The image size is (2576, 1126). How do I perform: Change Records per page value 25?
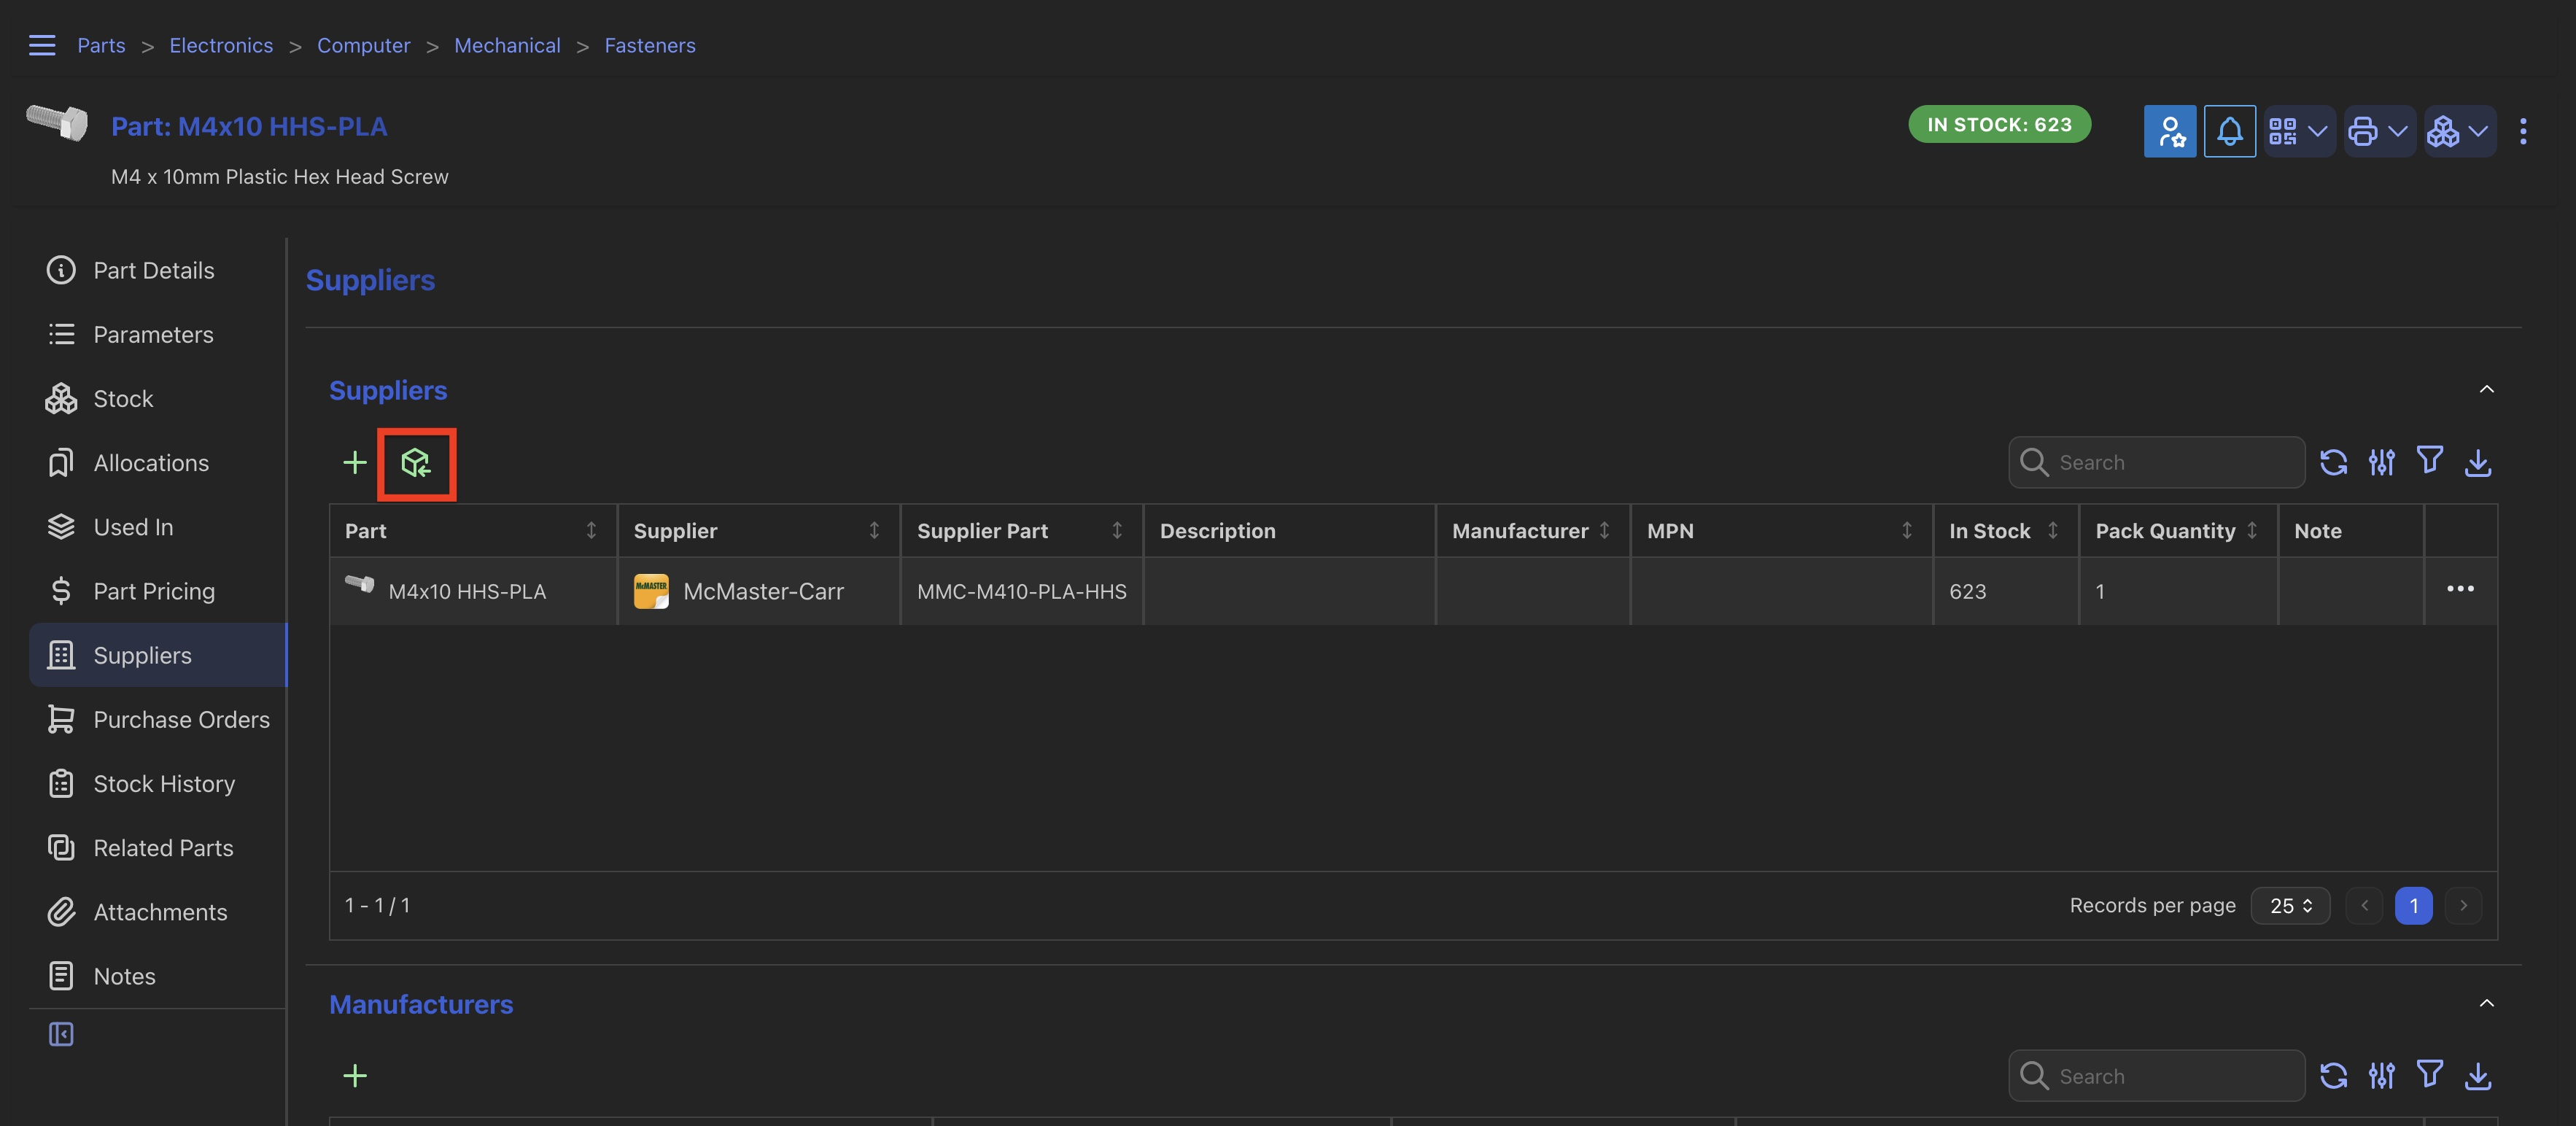tap(2290, 905)
